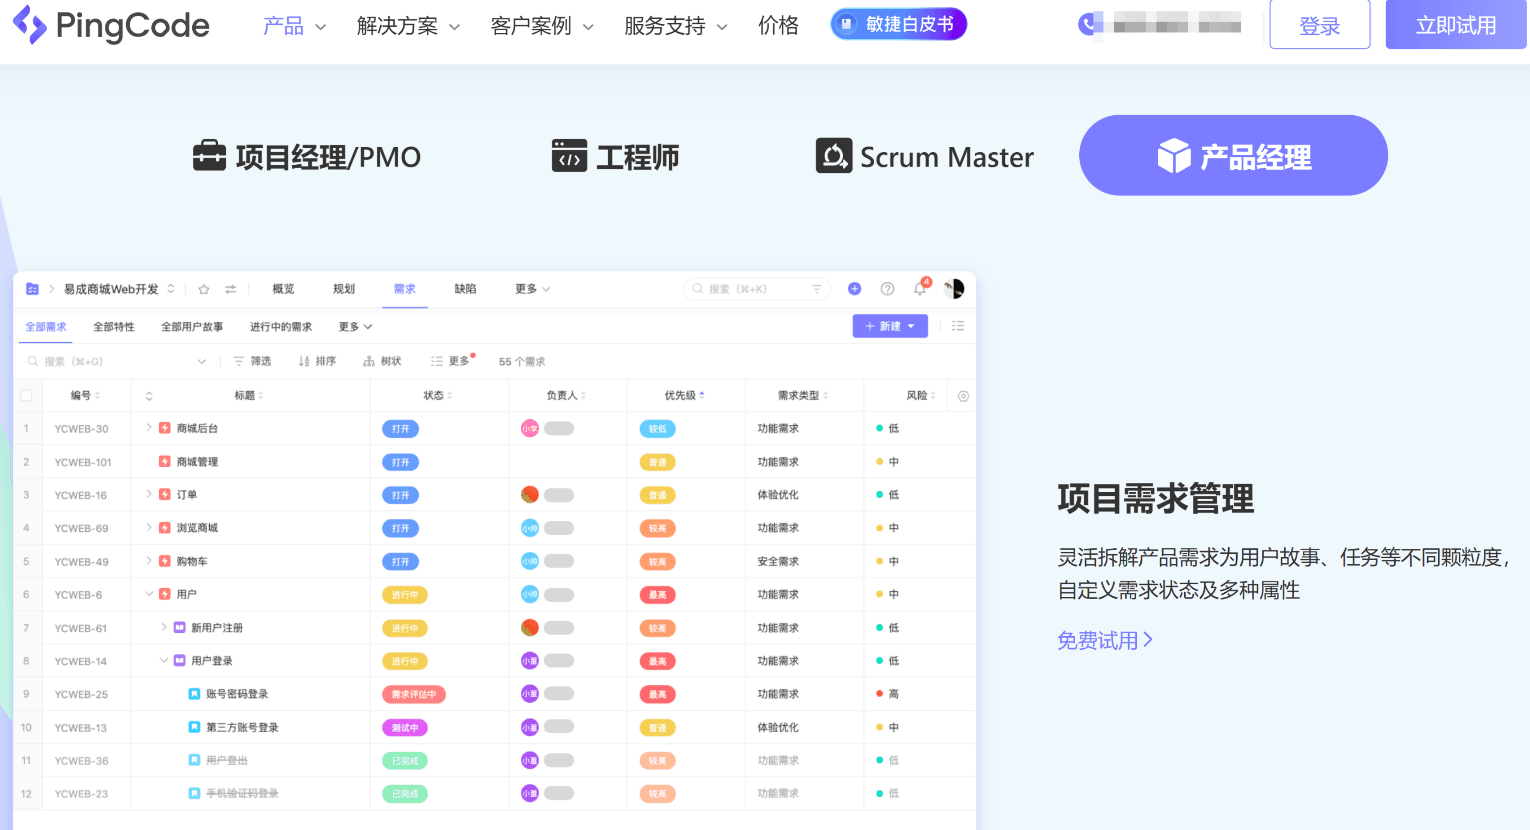Click the red story icon of 商城后台
1530x830 pixels.
pyautogui.click(x=165, y=428)
